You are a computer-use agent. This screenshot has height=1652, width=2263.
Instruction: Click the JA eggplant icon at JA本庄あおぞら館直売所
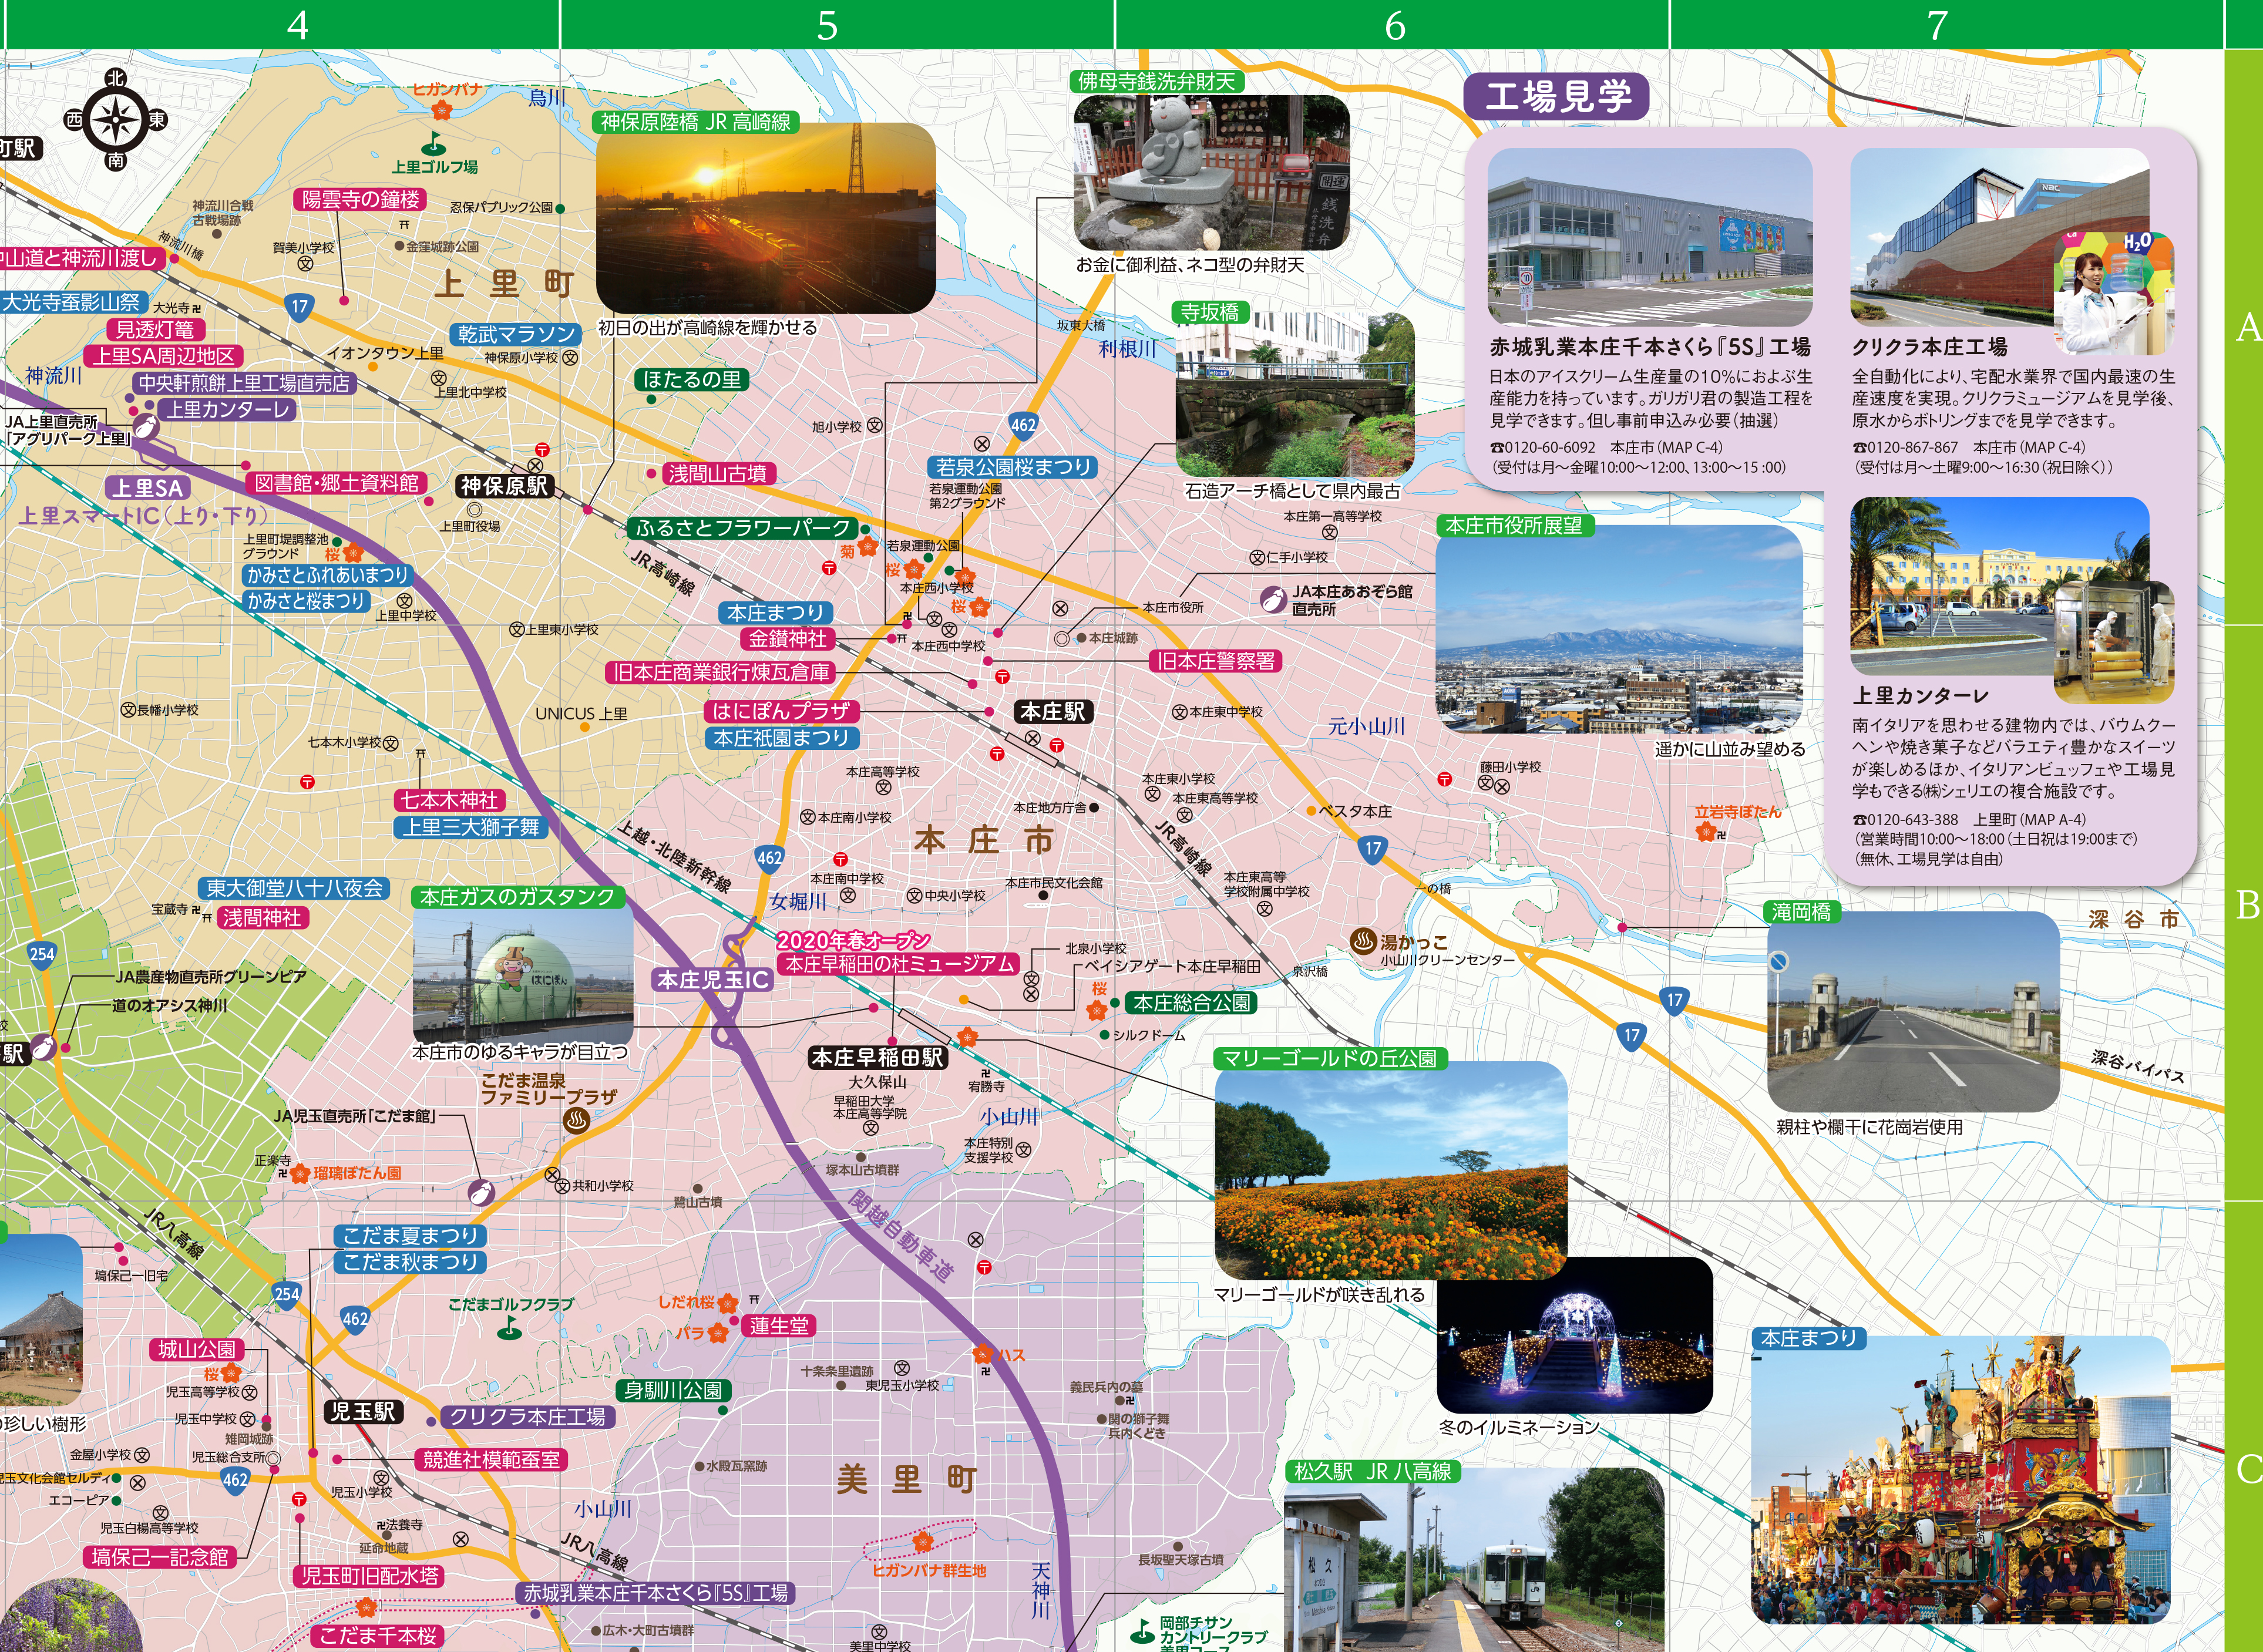(x=1272, y=600)
